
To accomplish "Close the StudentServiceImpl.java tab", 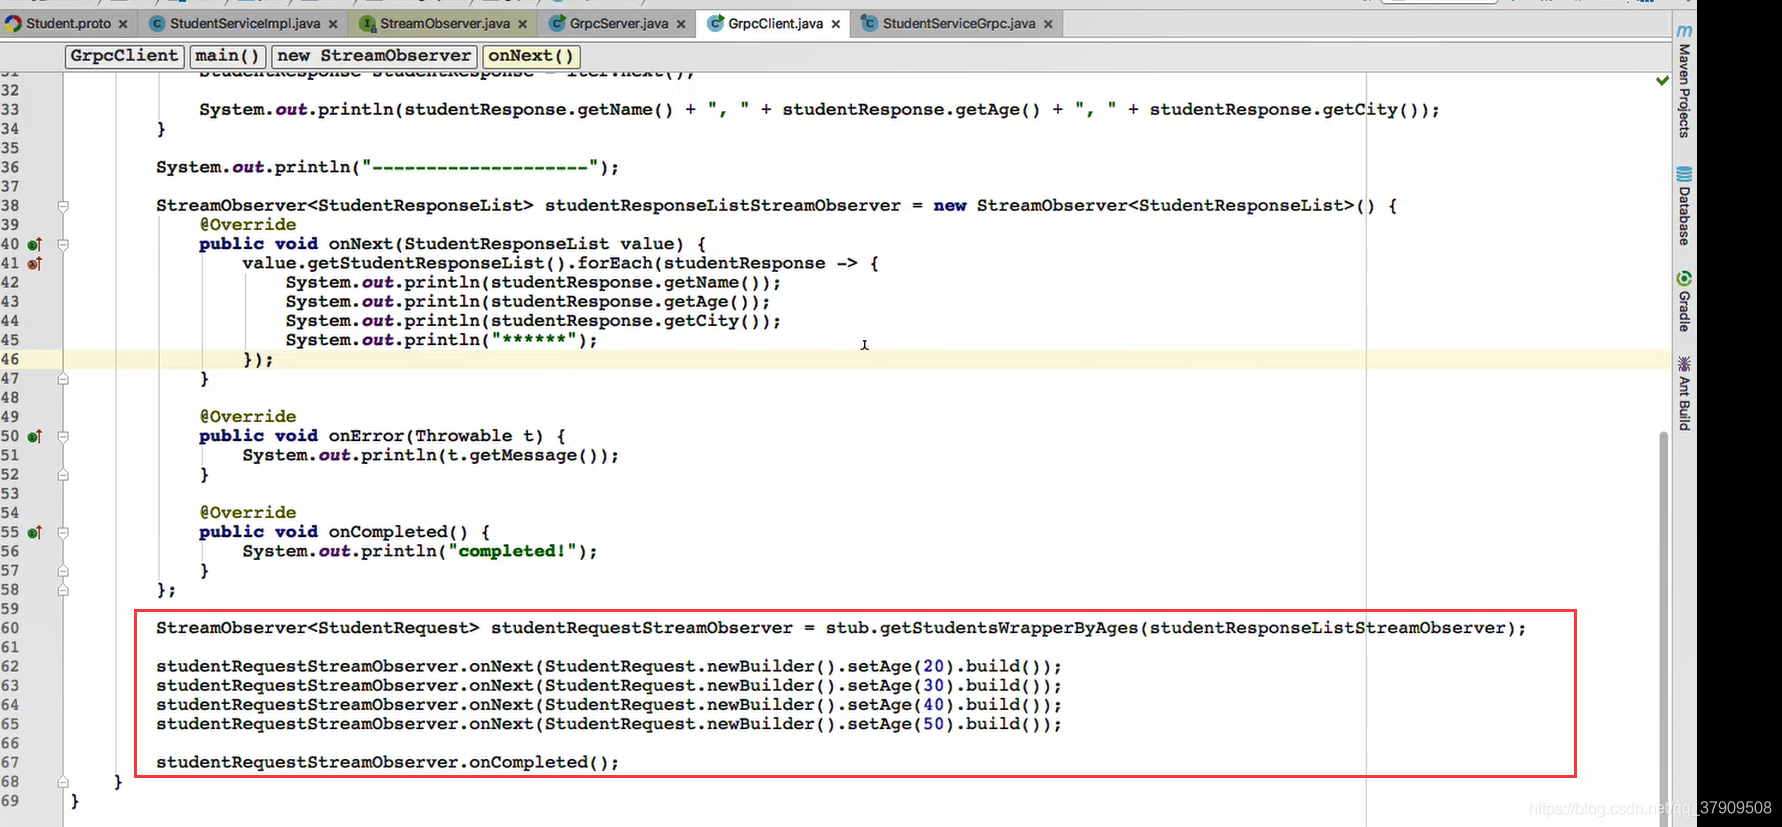I will coord(333,24).
